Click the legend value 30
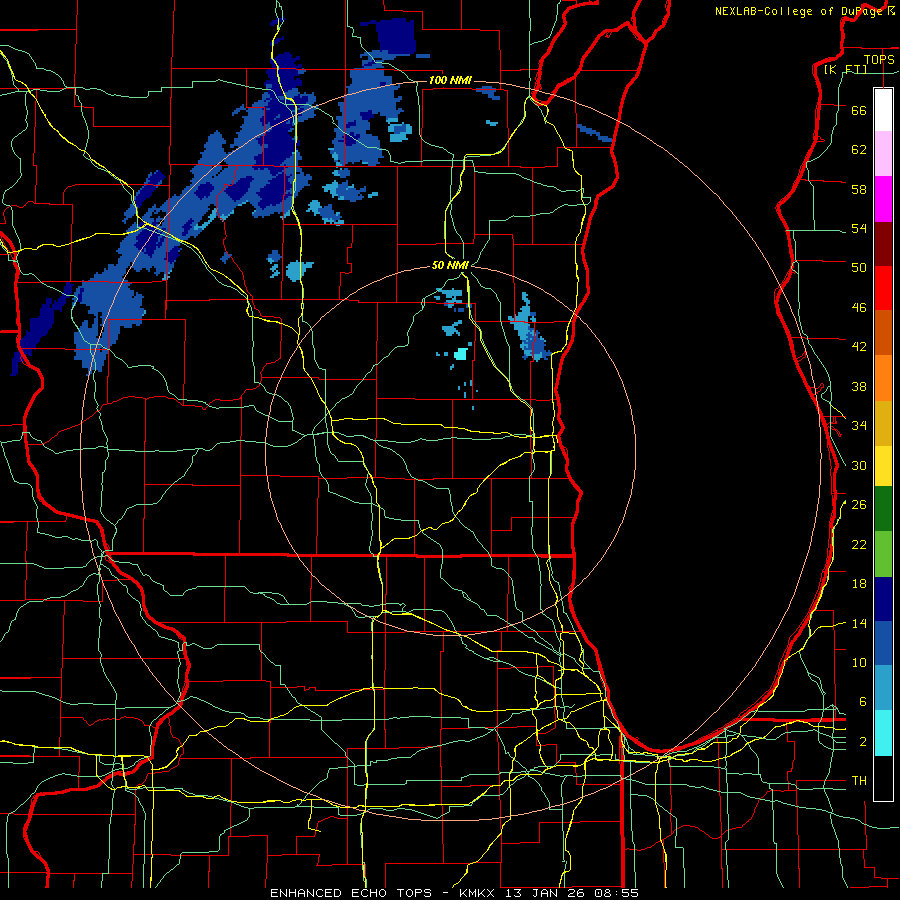The image size is (900, 900). click(x=859, y=465)
